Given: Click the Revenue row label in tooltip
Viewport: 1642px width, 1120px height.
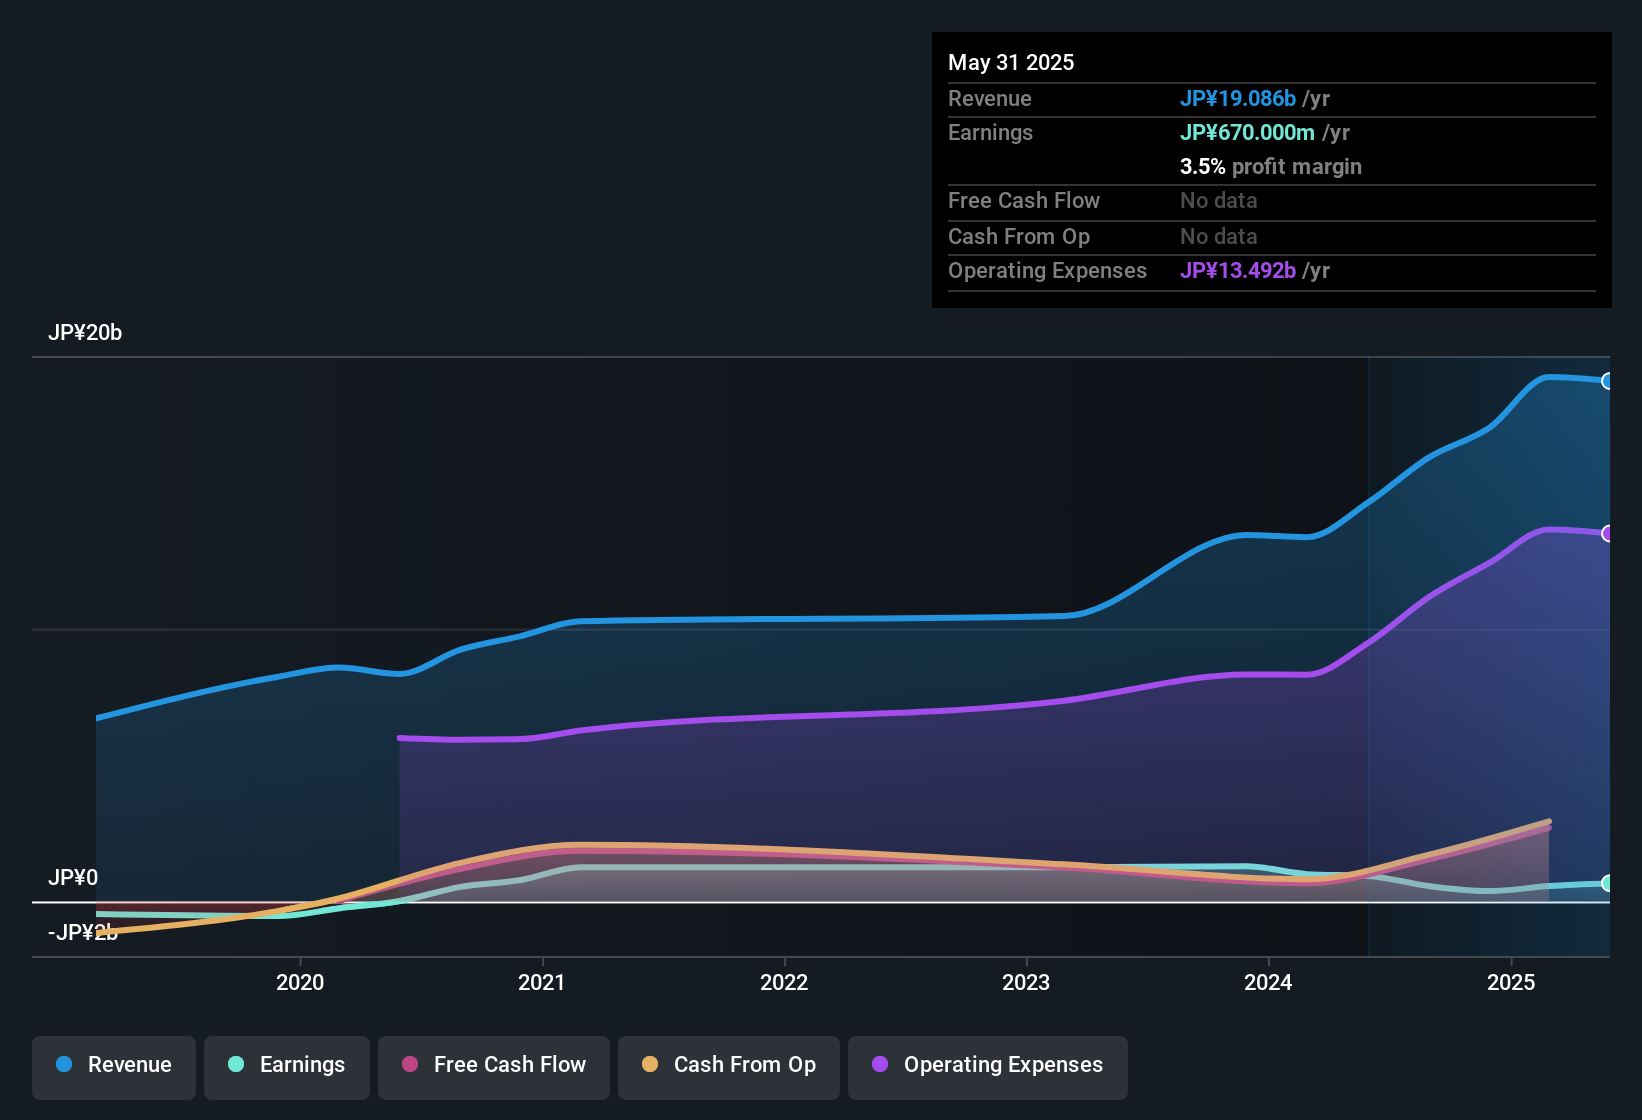Looking at the screenshot, I should point(990,98).
